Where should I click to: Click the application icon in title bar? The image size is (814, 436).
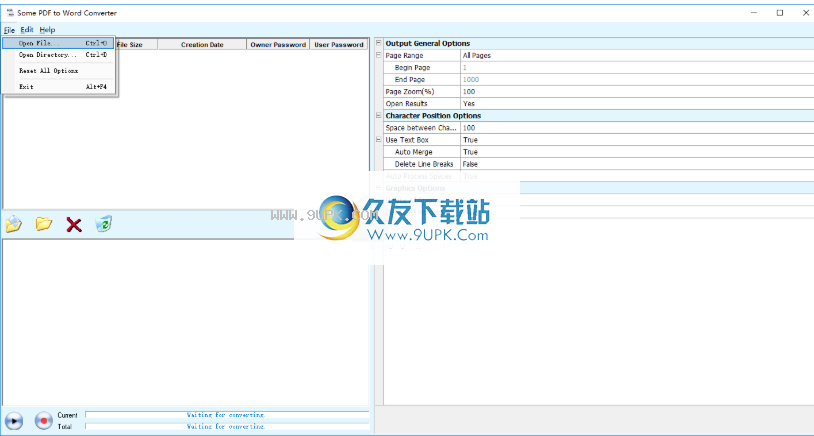tap(10, 13)
